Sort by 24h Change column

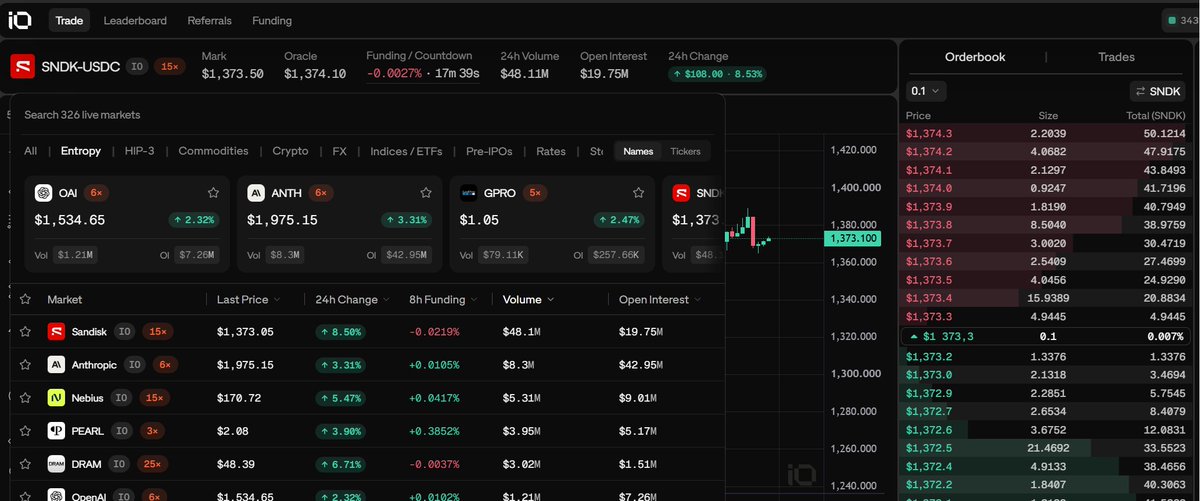pyautogui.click(x=353, y=299)
